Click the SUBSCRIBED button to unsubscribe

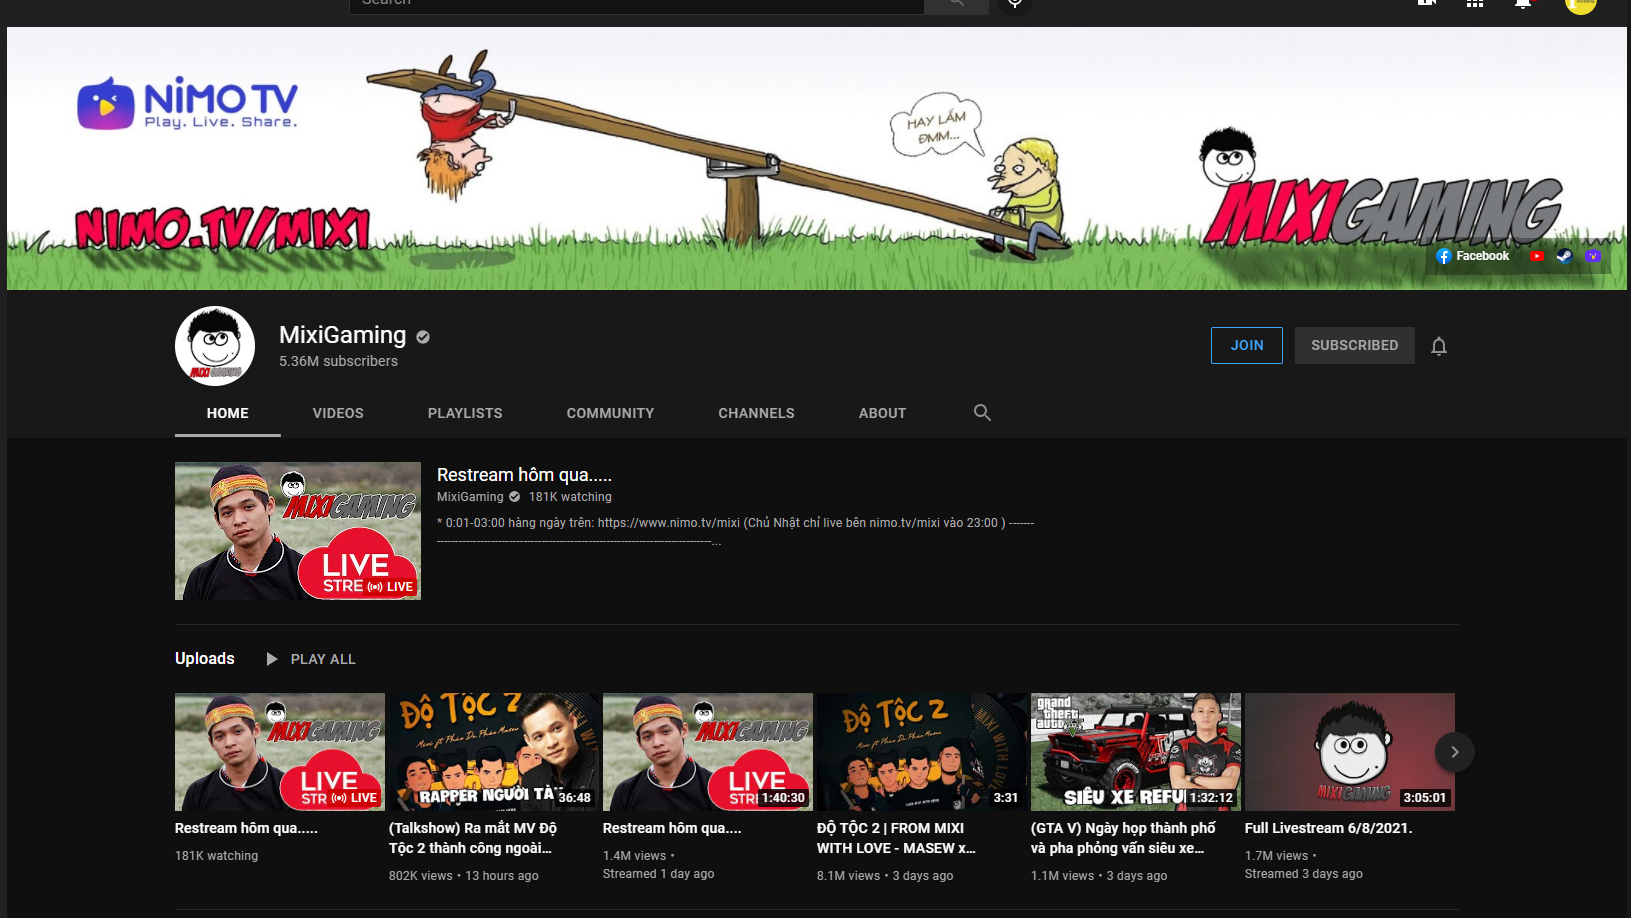(x=1354, y=345)
